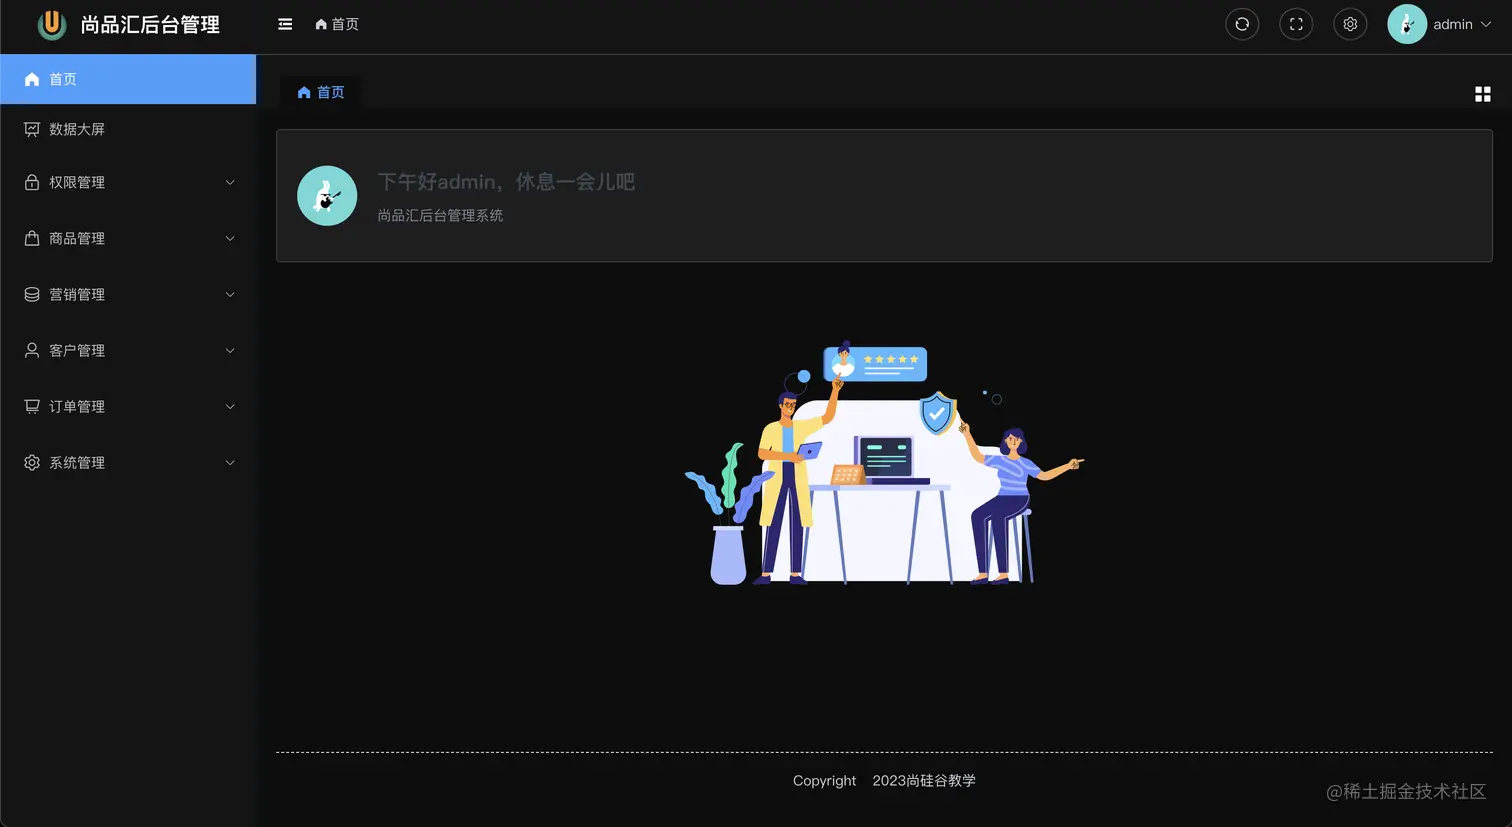The height and width of the screenshot is (827, 1512).
Task: Click the 下午好admin greeting text
Action: pos(506,182)
